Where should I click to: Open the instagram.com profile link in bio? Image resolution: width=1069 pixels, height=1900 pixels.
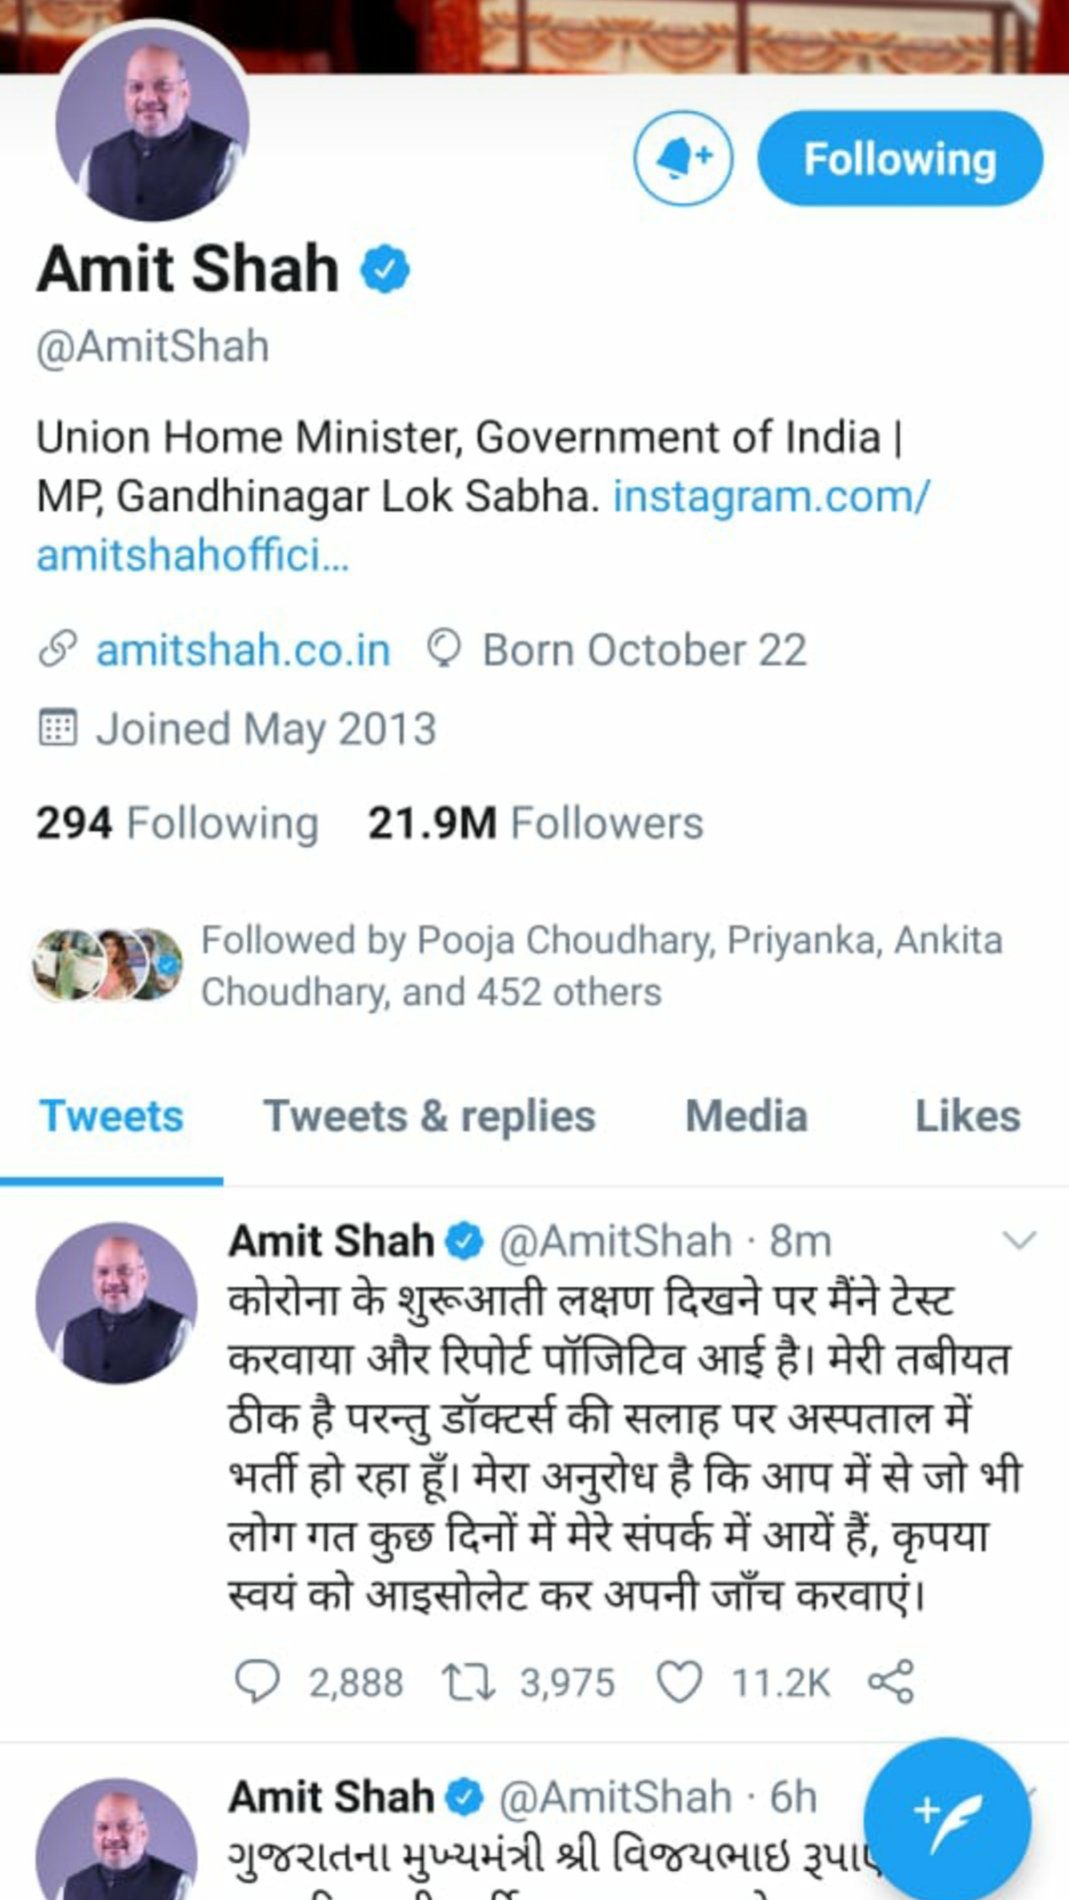click(483, 524)
